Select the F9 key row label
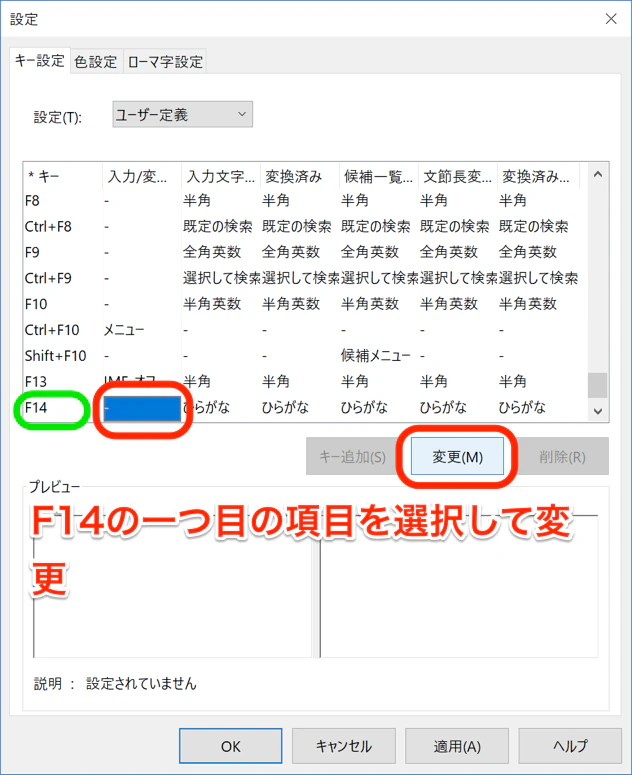Image resolution: width=632 pixels, height=775 pixels. [x=32, y=252]
